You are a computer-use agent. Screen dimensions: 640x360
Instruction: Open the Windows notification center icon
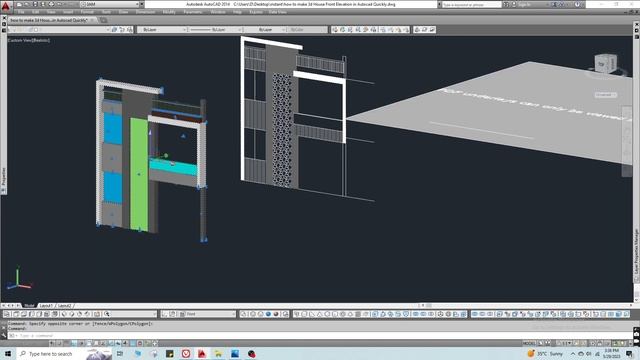click(x=629, y=353)
